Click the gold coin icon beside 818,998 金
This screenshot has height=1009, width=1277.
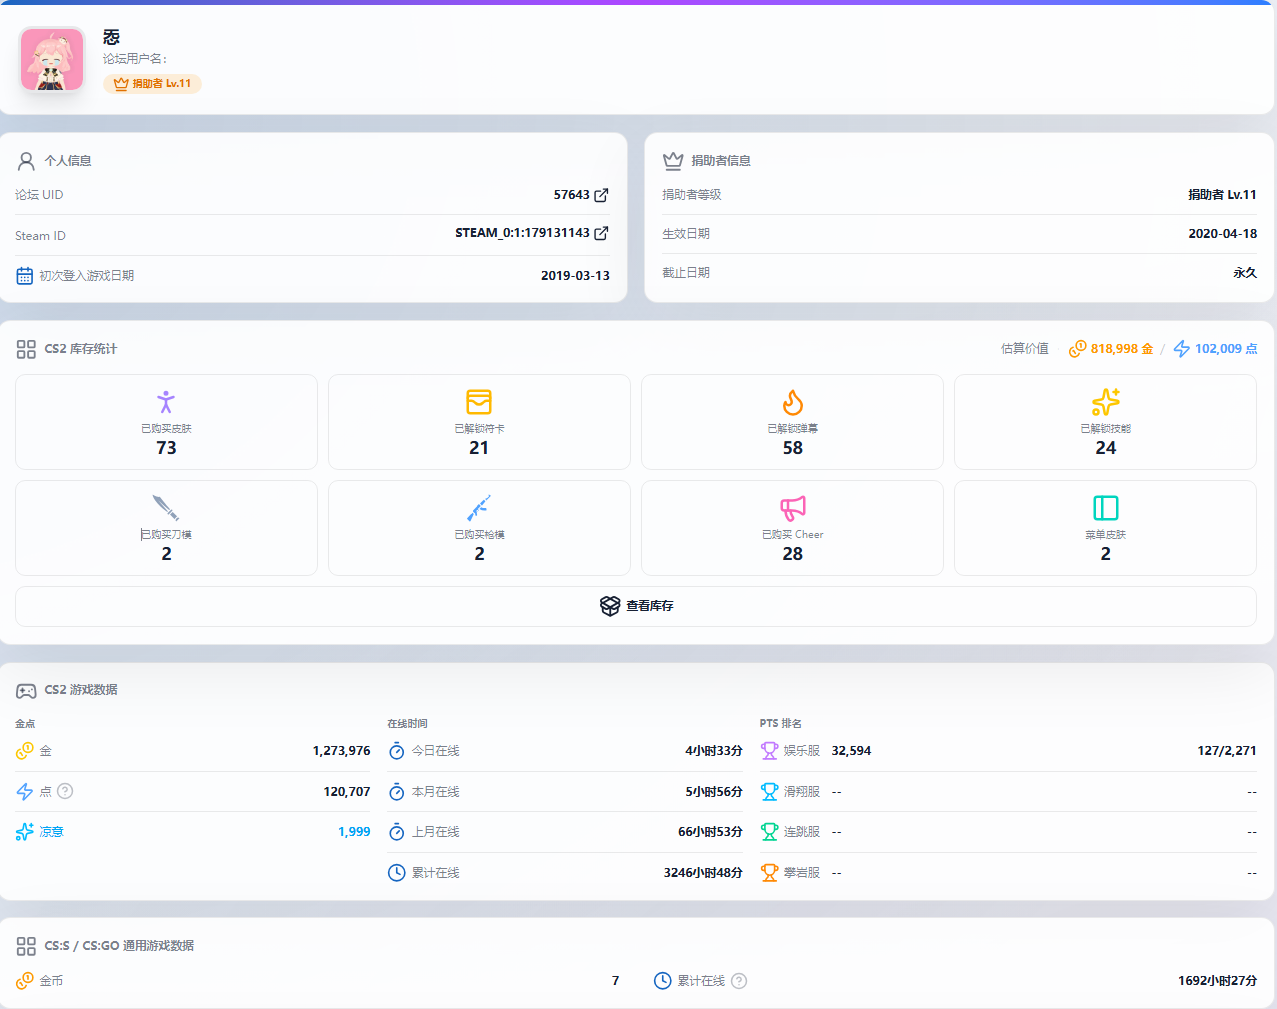1077,349
